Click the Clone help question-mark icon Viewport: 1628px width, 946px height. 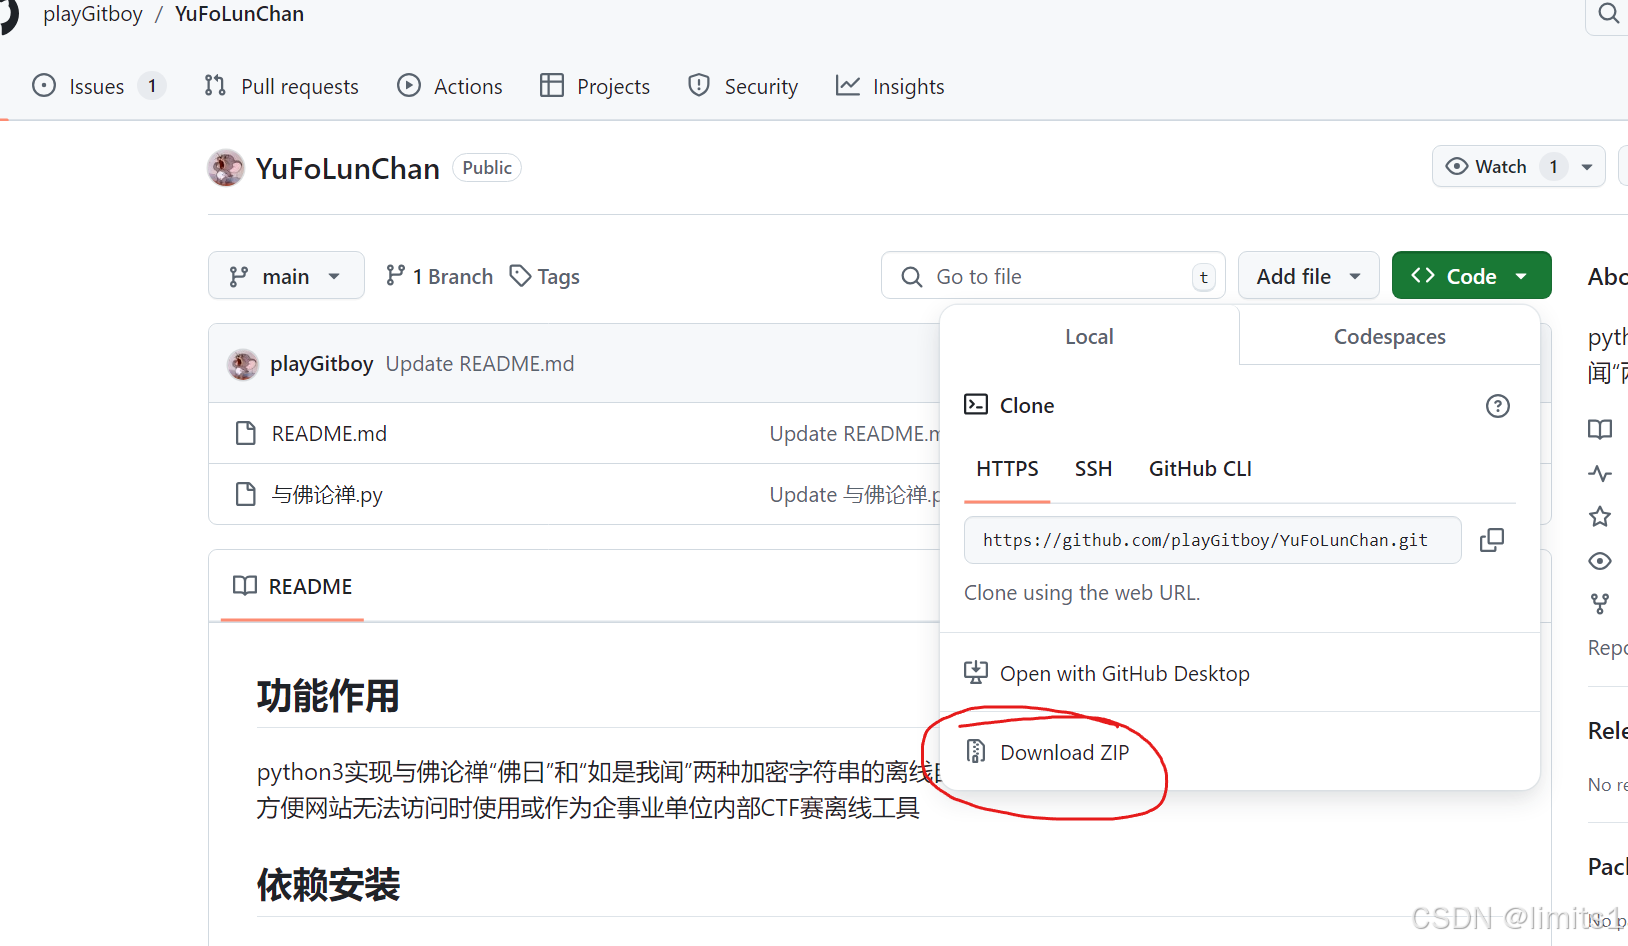coord(1497,406)
